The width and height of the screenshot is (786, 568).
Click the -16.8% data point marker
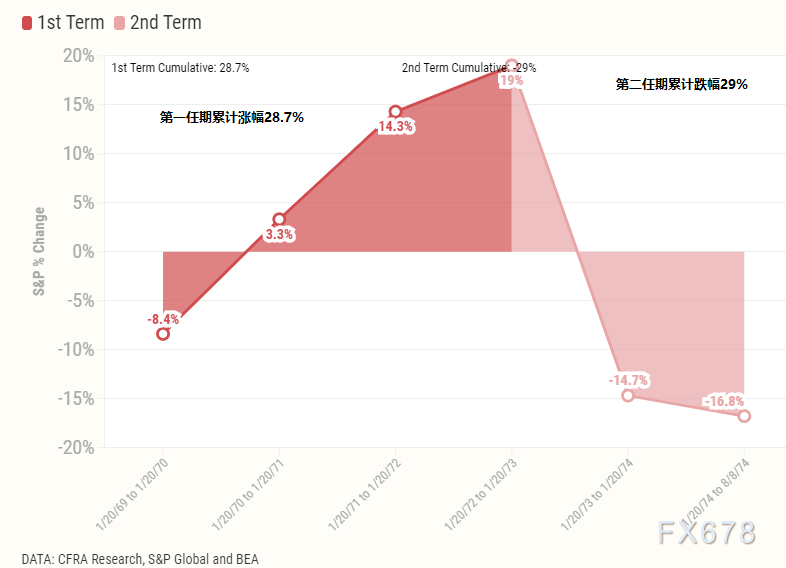(x=744, y=416)
